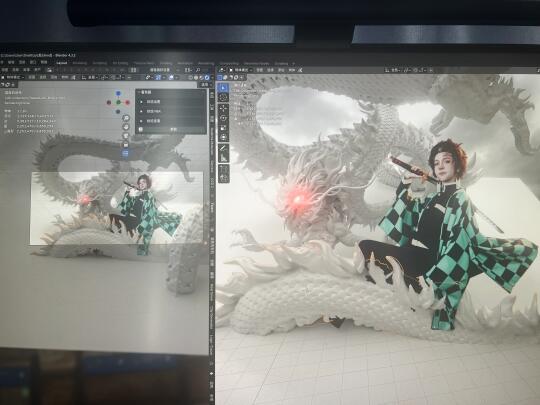
Task: Toggle viewport overlays in left viewport header
Action: pos(172,77)
